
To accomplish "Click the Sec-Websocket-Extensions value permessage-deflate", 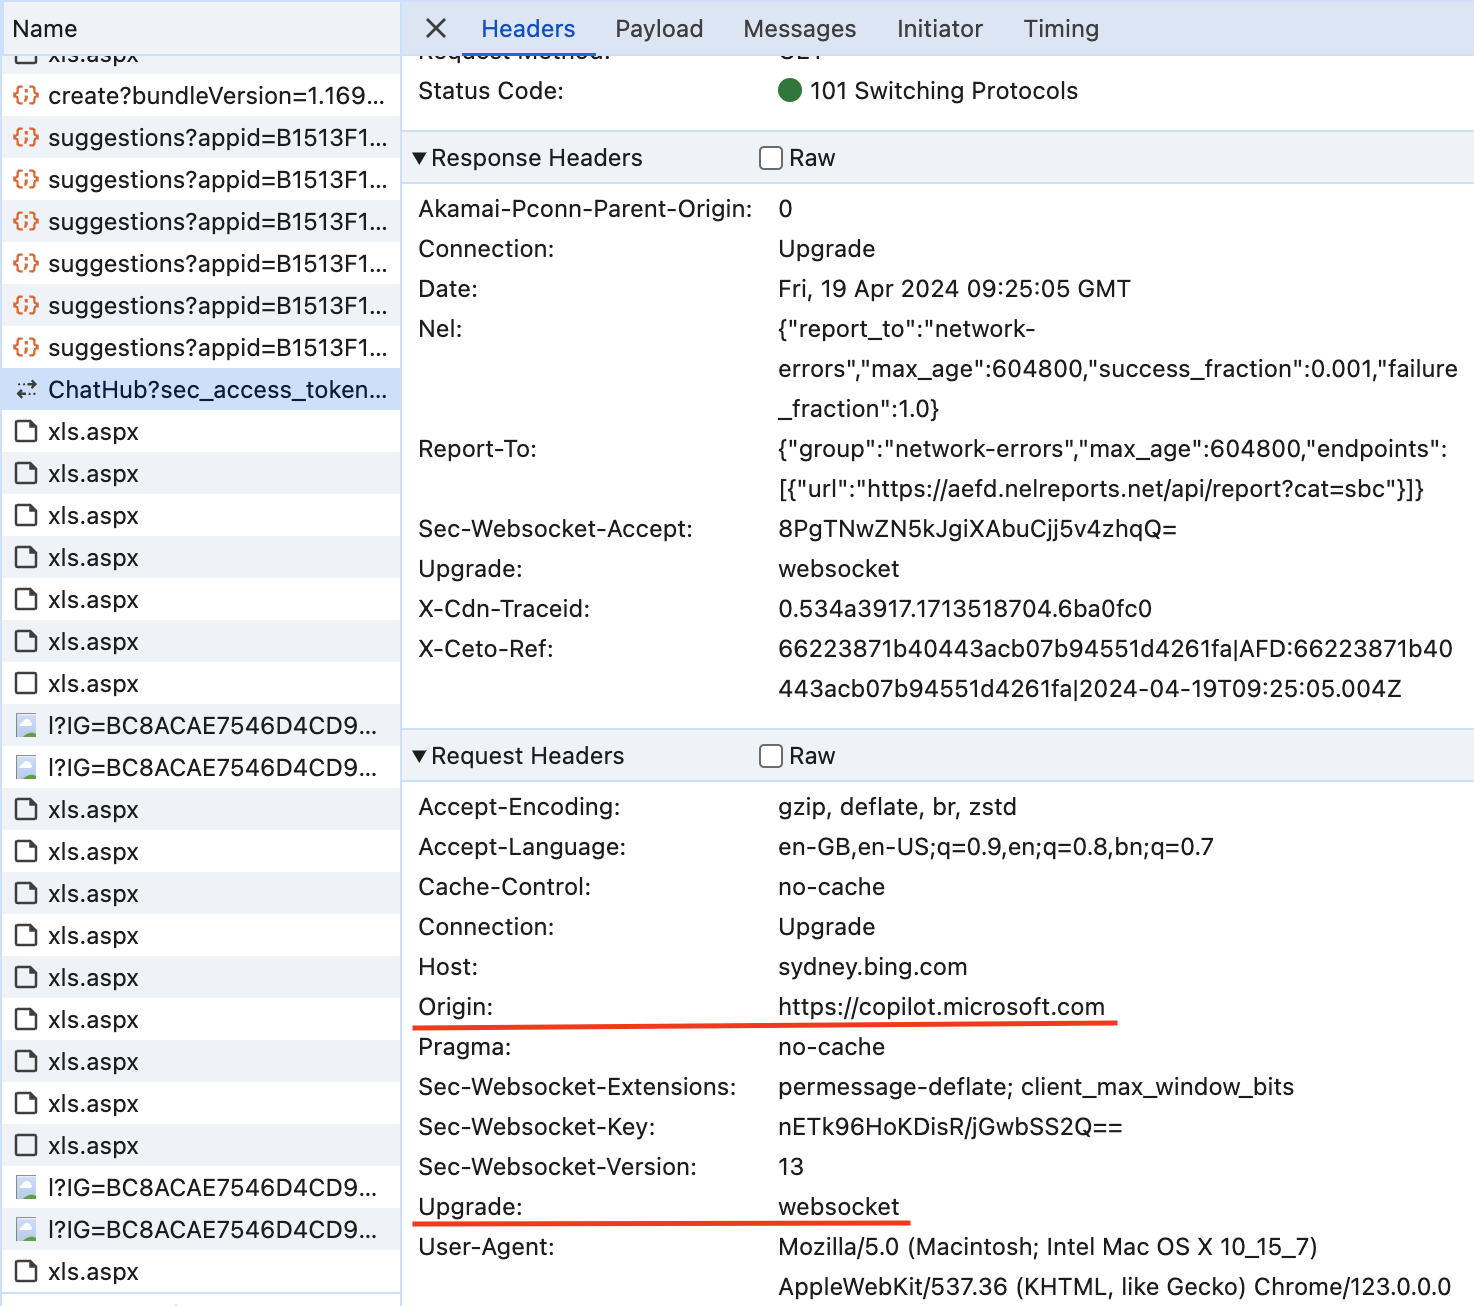I will tap(1036, 1087).
